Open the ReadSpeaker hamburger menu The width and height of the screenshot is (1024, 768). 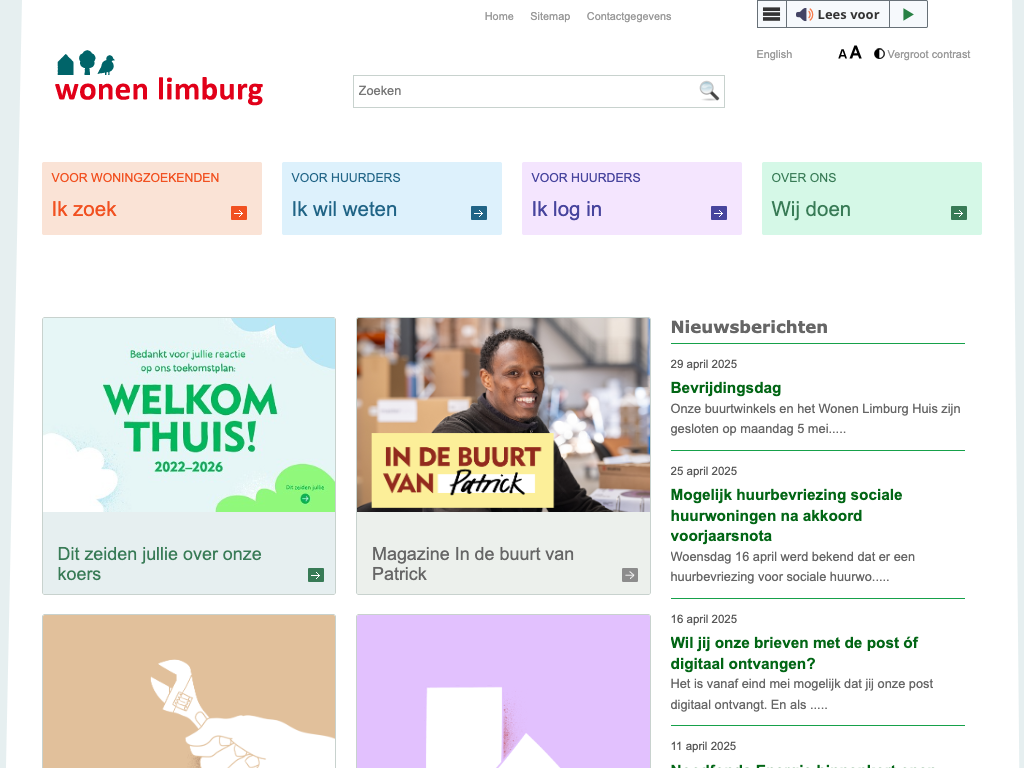tap(772, 14)
